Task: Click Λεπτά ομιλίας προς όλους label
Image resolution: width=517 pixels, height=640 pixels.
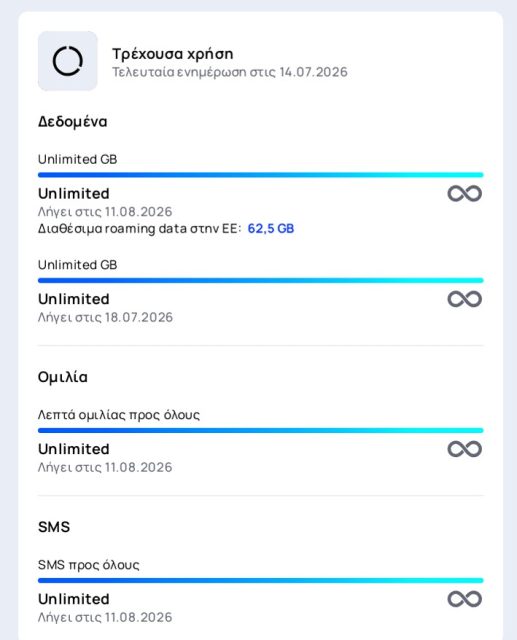Action: point(119,415)
